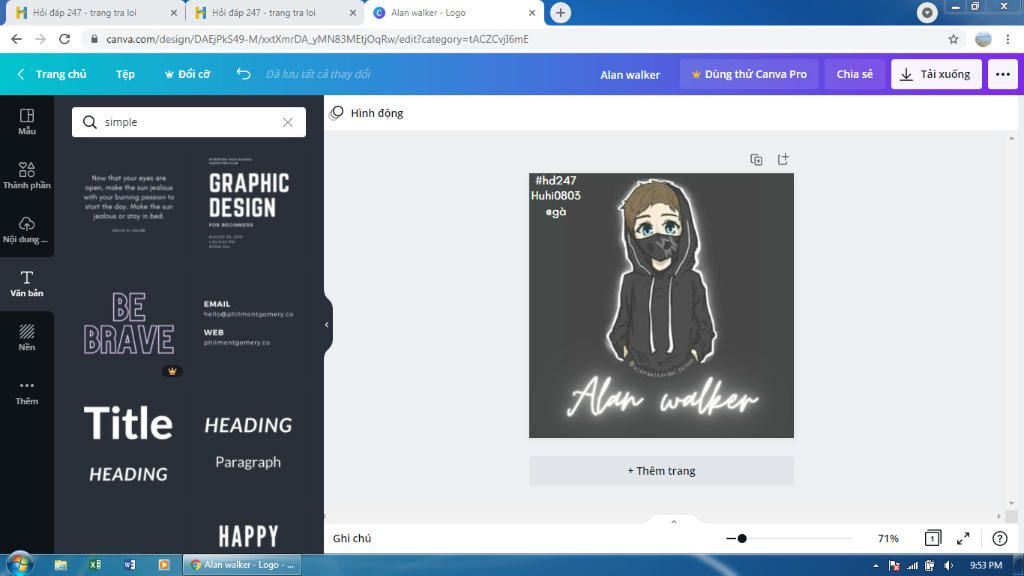
Task: Close the Alan walker - Logo tab
Action: 532,12
